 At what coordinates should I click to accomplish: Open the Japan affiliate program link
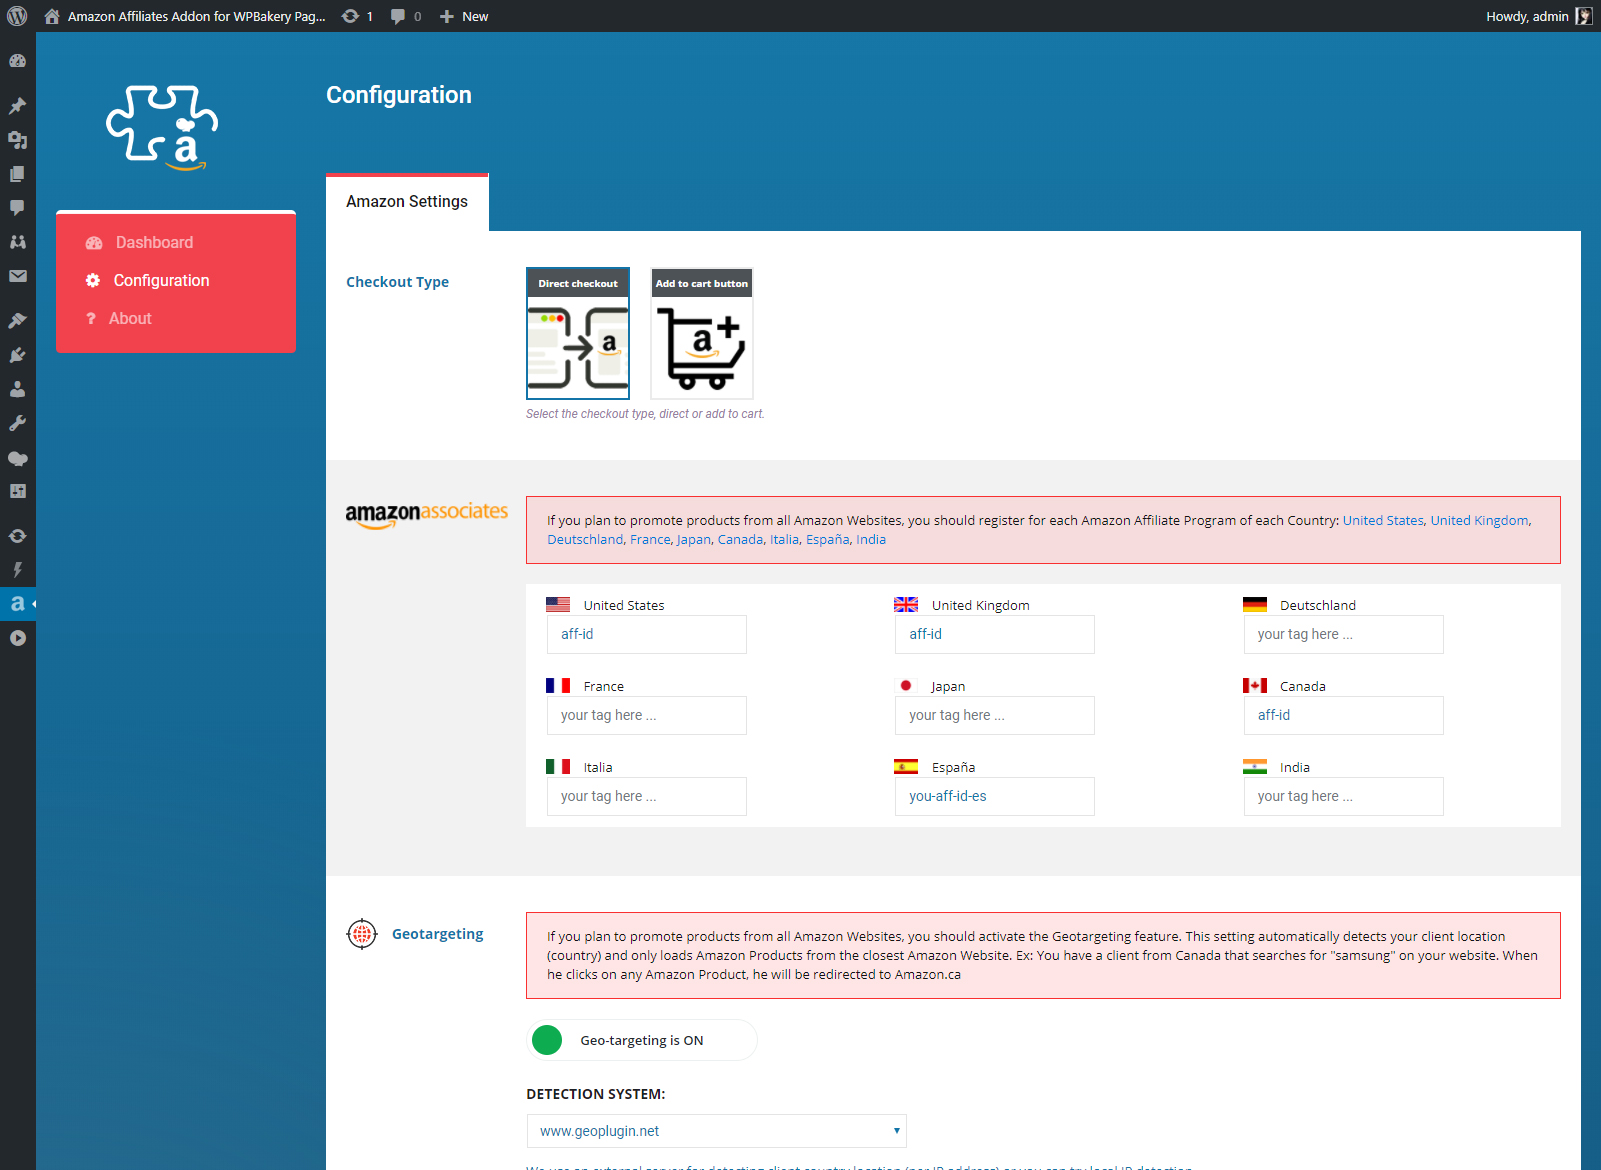tap(694, 539)
